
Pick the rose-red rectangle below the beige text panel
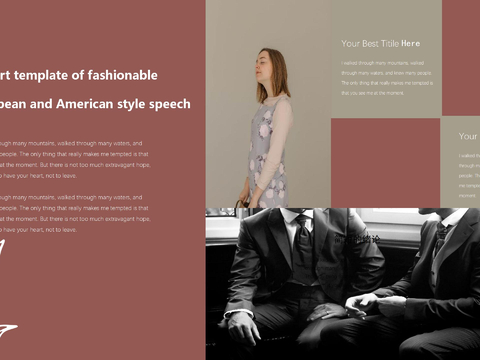tap(386, 163)
